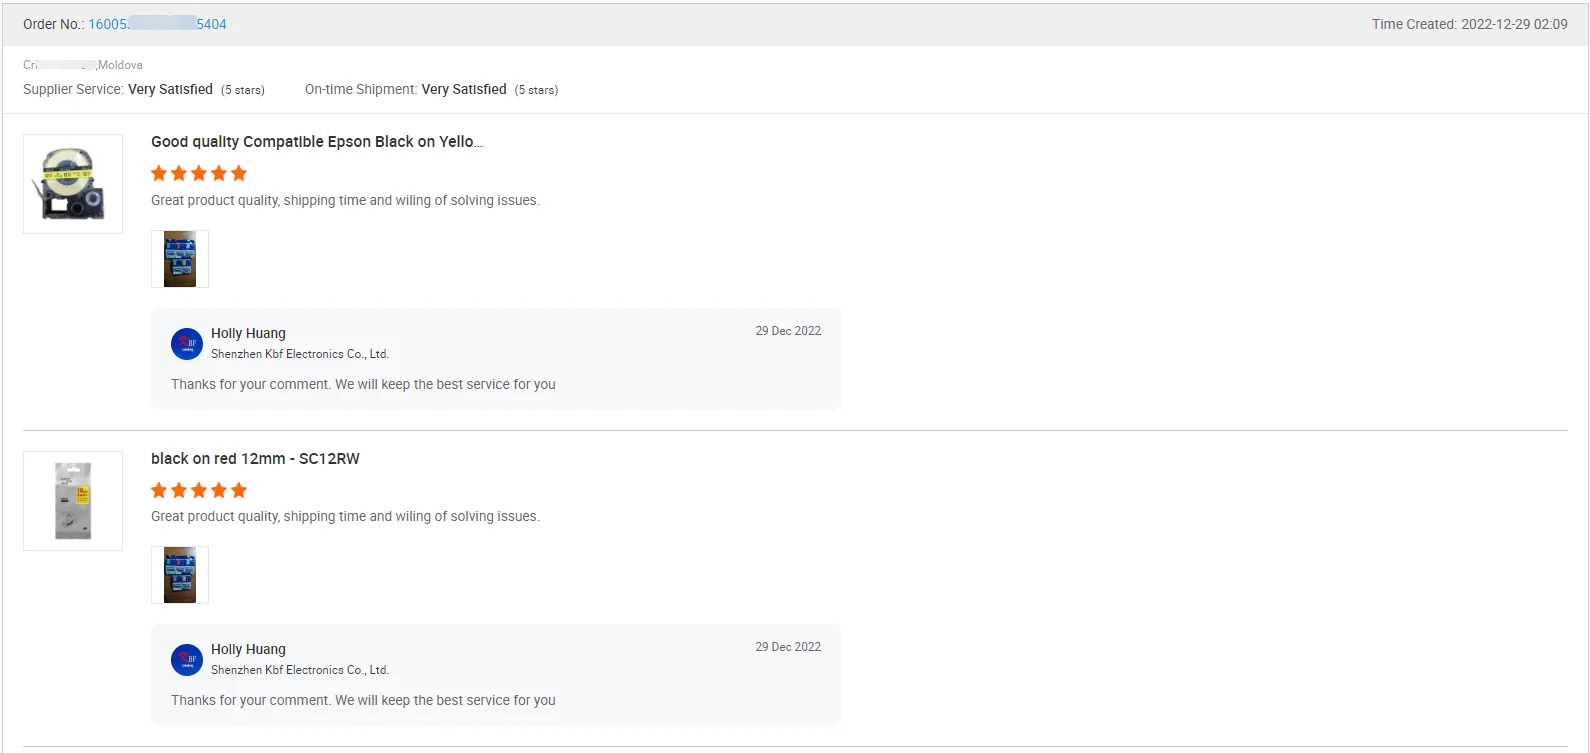Click the black on red 12mm product thumbnail
The height and width of the screenshot is (753, 1590).
[x=73, y=501]
